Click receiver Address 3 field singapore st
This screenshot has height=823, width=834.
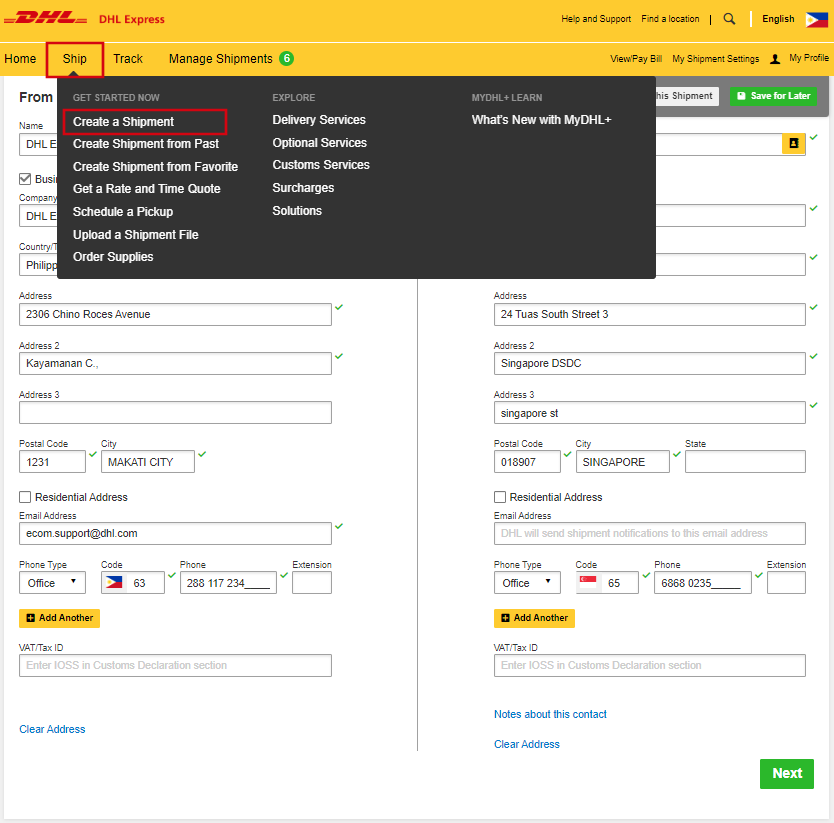(649, 412)
